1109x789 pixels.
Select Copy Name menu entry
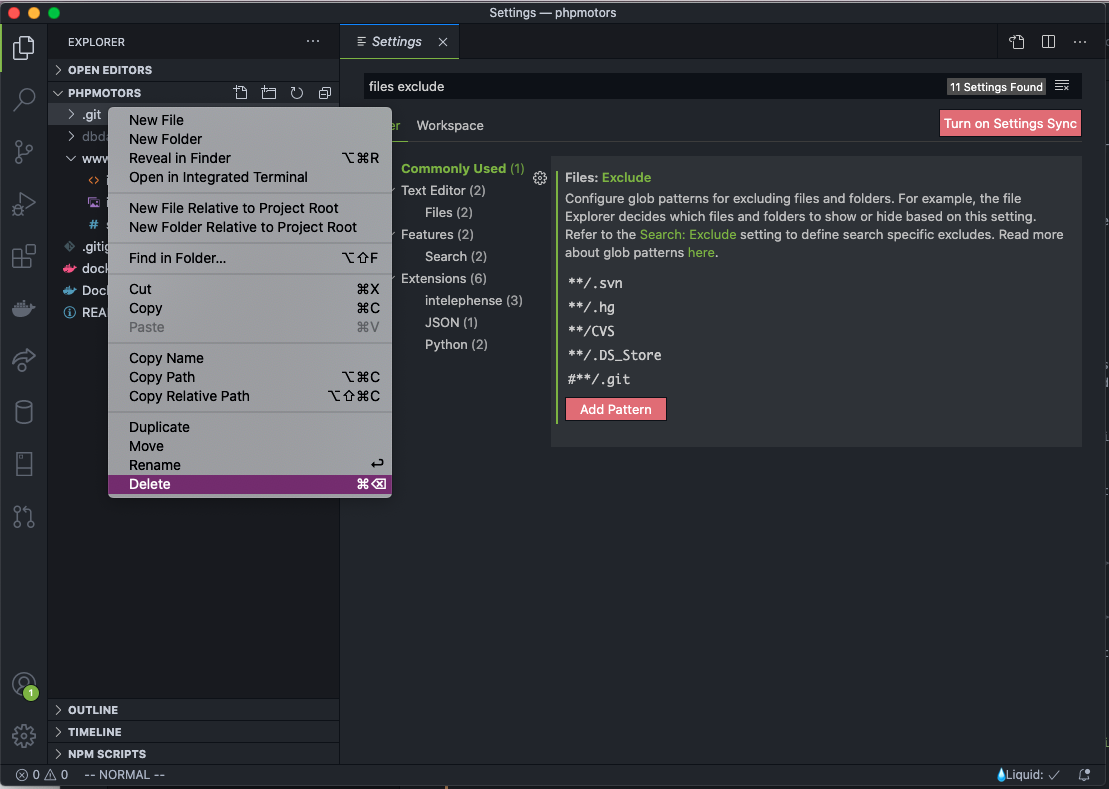pos(250,358)
